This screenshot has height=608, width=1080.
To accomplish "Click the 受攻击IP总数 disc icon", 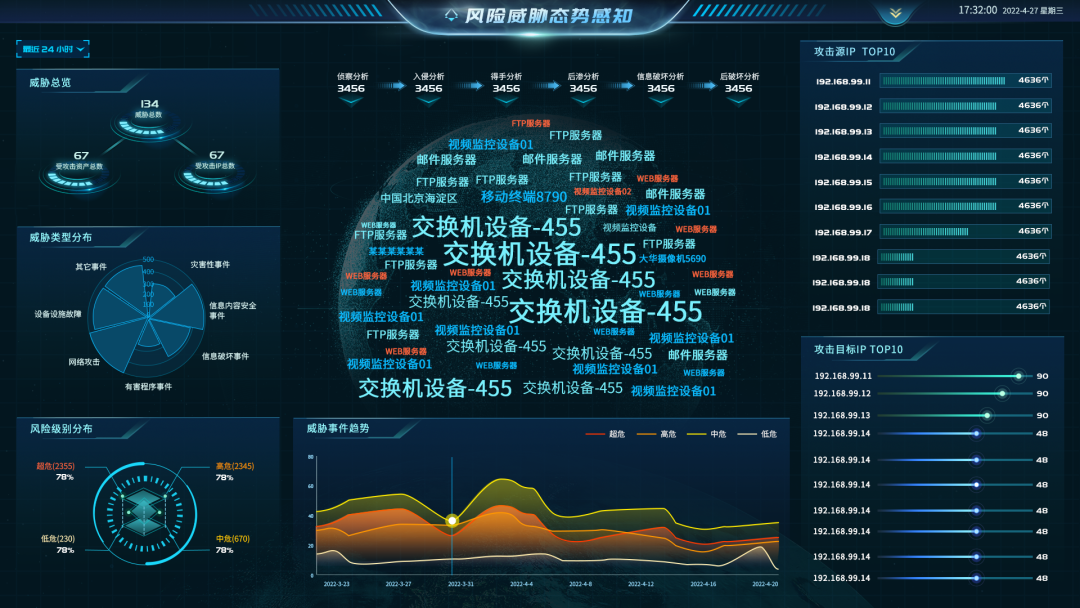I will 215,178.
